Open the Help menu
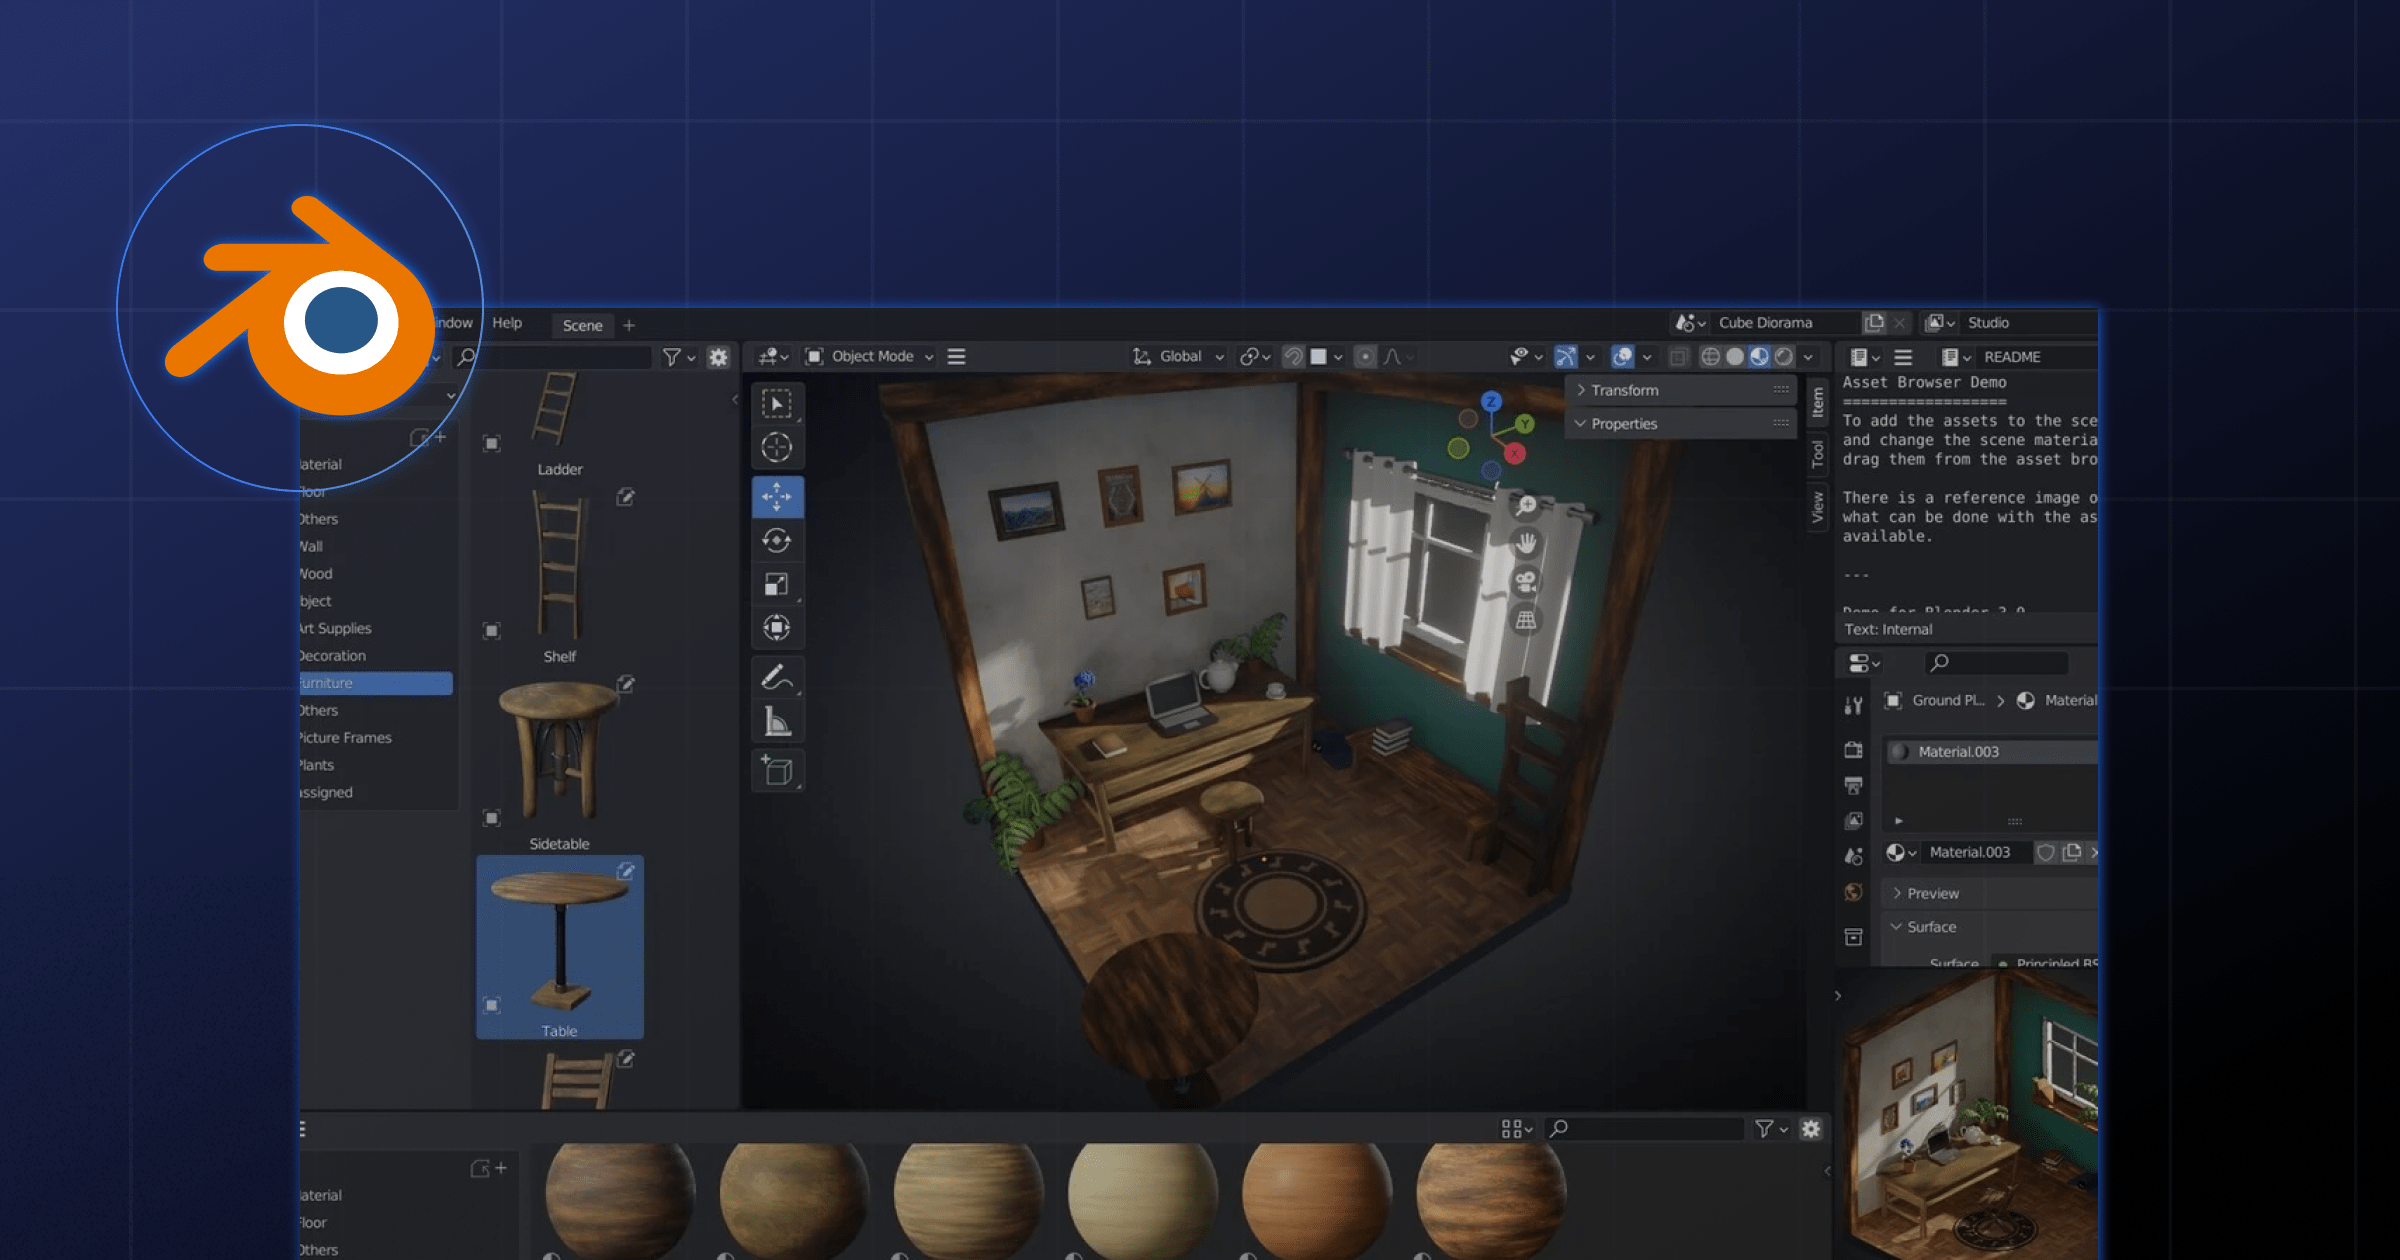This screenshot has width=2400, height=1260. (507, 323)
